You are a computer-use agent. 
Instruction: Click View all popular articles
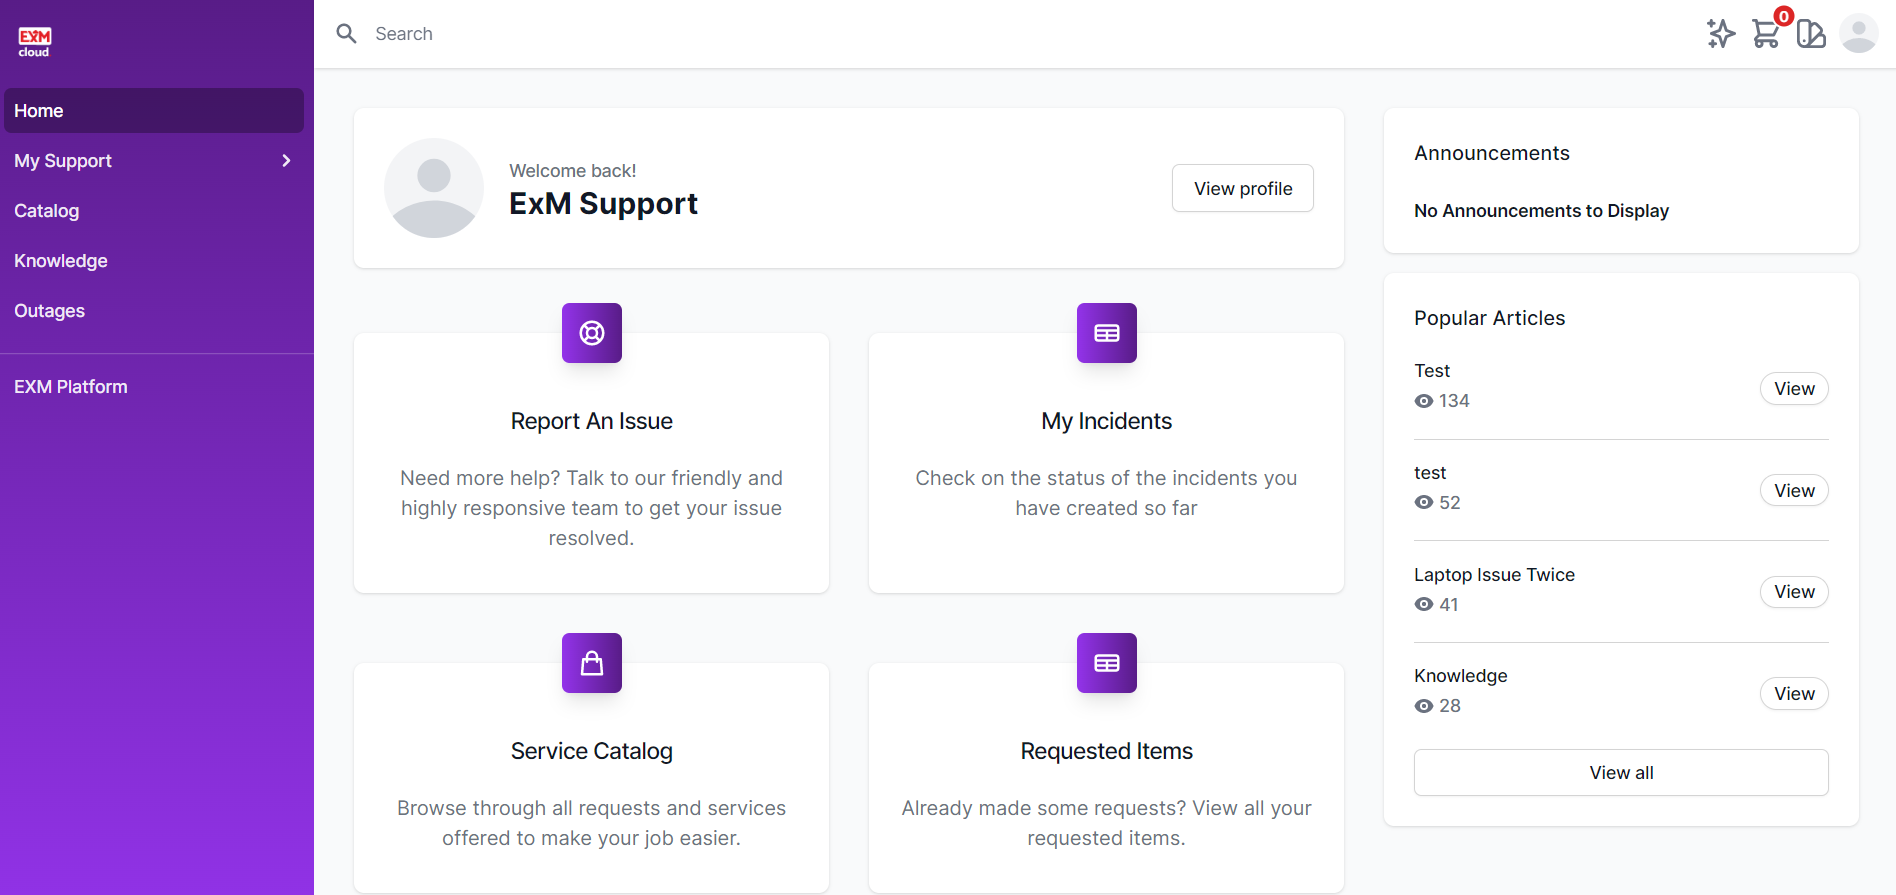click(1621, 773)
